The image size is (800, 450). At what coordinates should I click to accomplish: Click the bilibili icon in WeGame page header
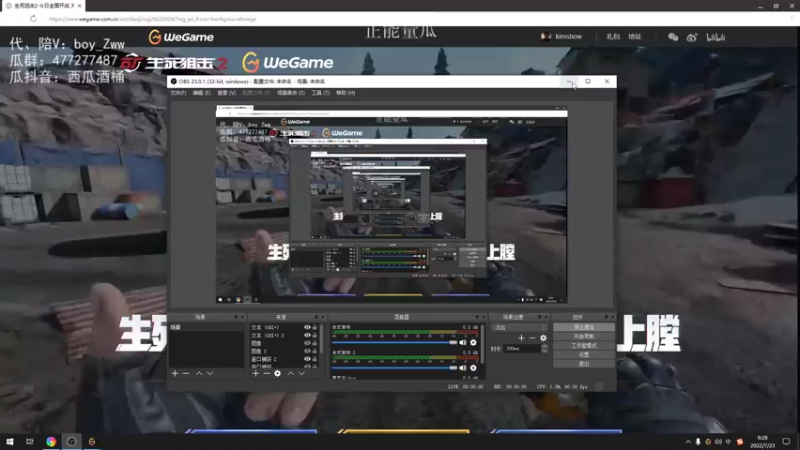tap(715, 37)
